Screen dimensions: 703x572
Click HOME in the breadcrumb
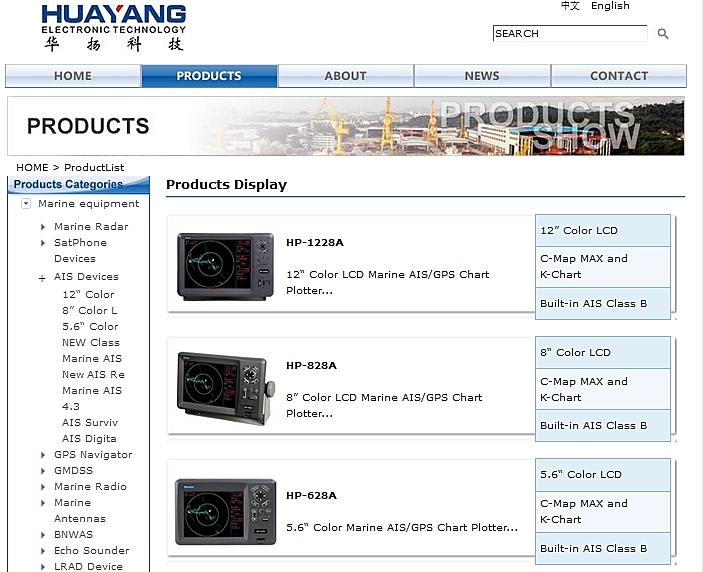(32, 168)
